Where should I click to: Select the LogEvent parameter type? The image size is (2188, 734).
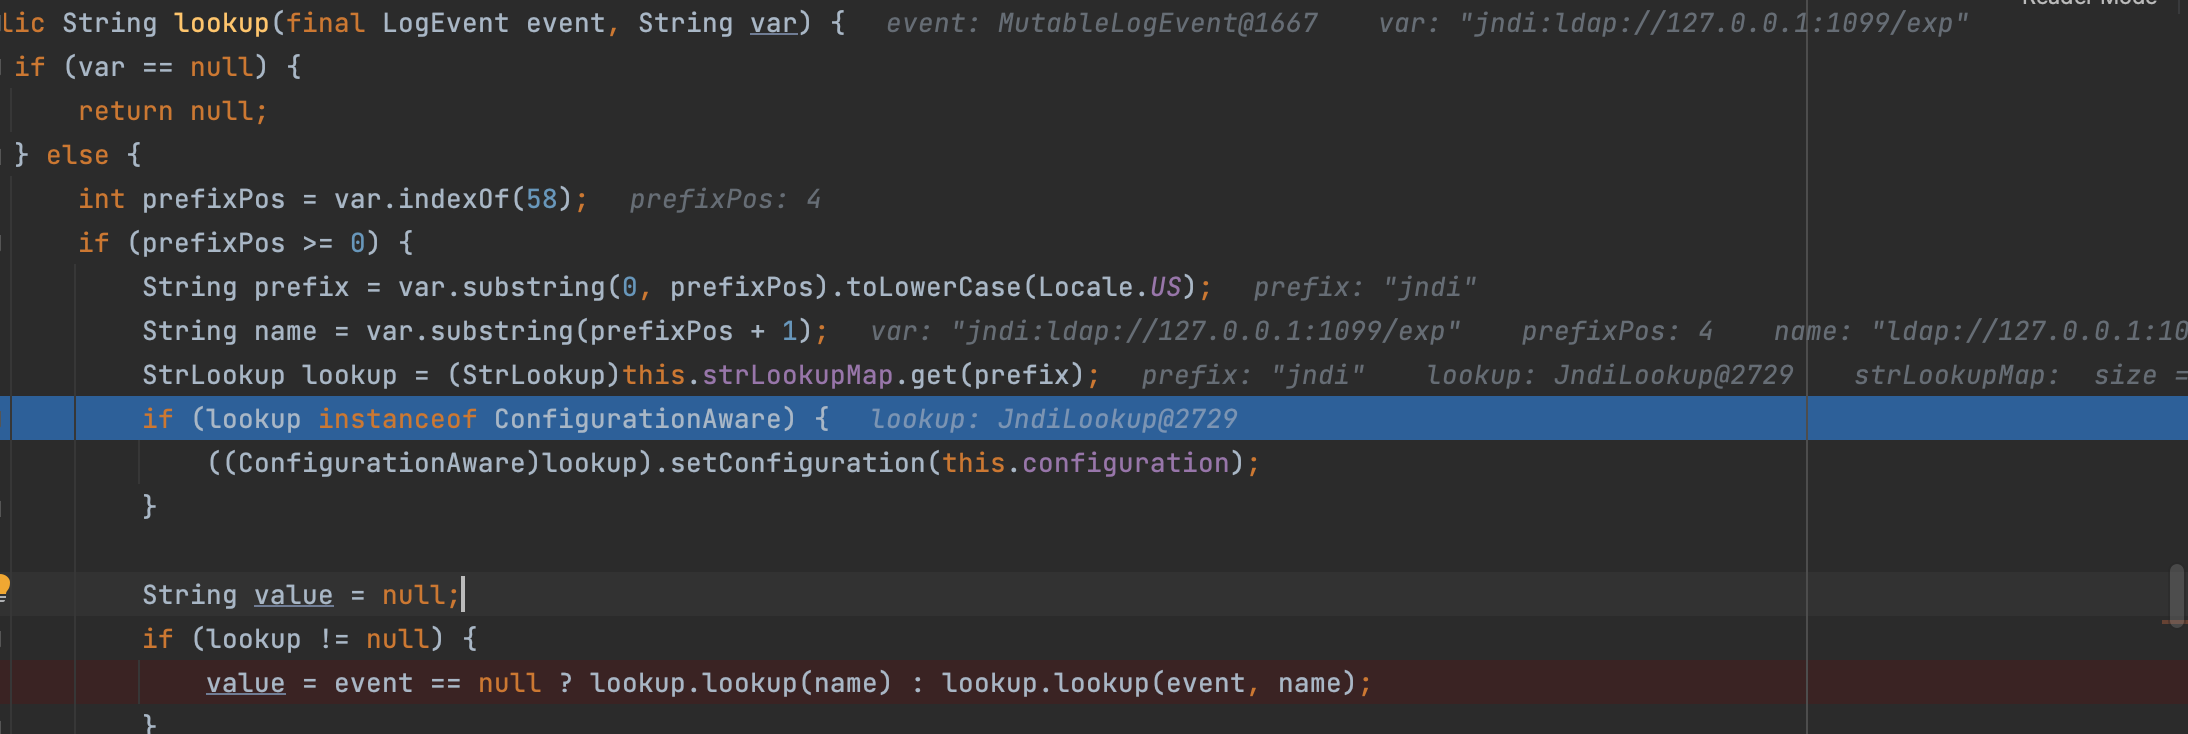click(x=445, y=23)
